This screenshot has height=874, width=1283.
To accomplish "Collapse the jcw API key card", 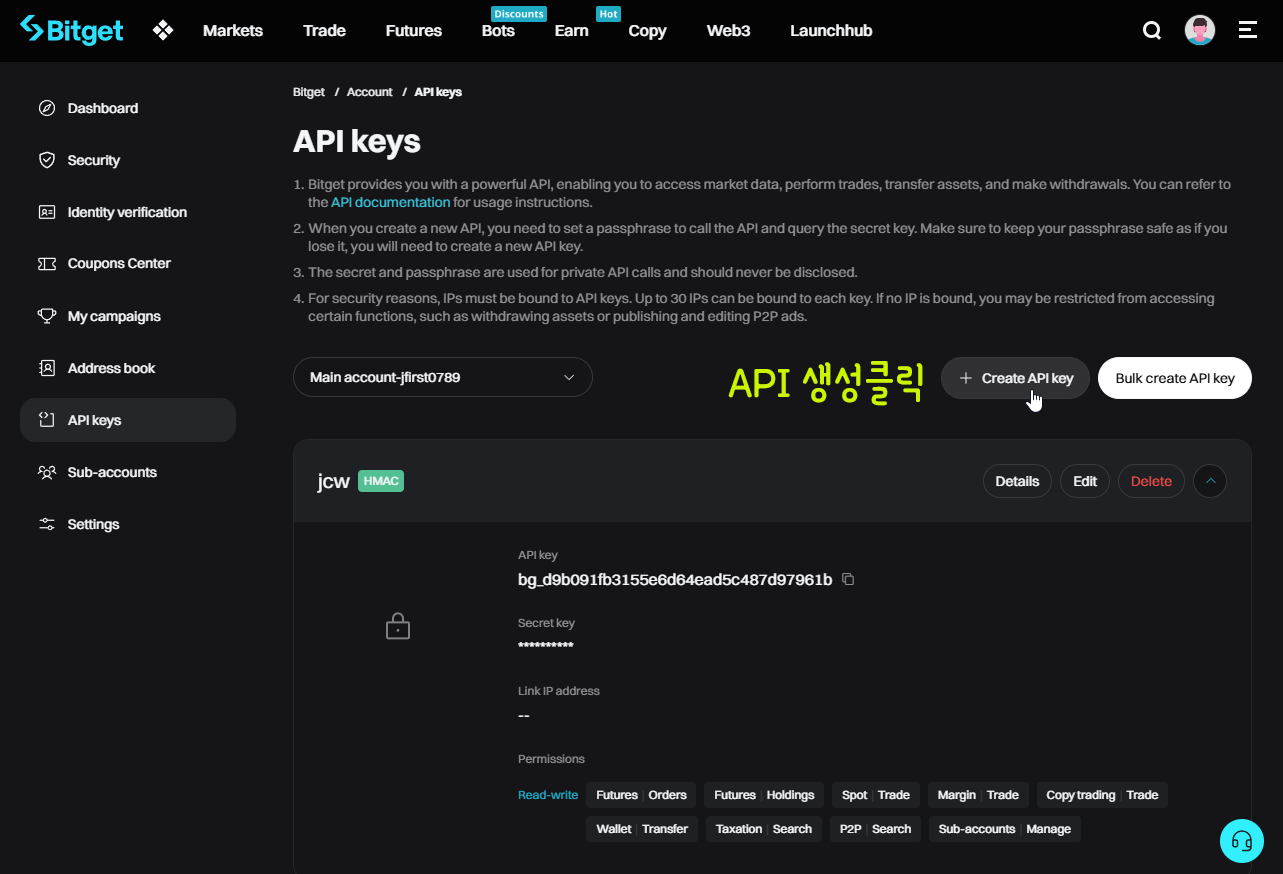I will point(1210,481).
